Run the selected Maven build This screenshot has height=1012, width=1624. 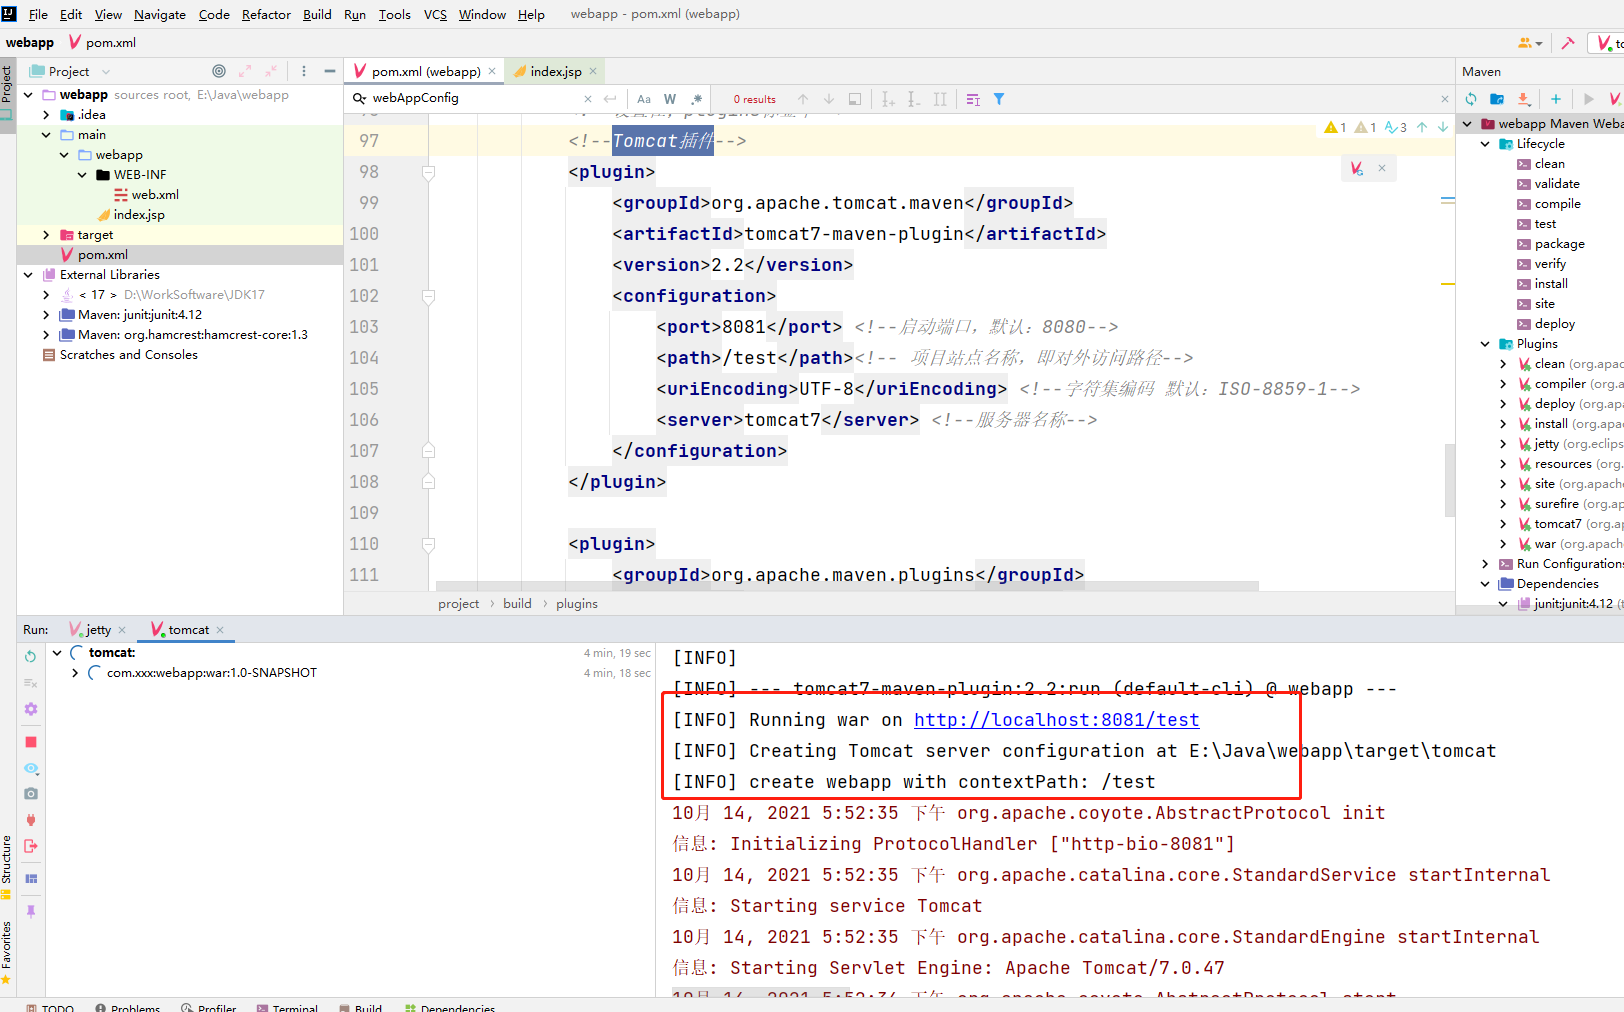pyautogui.click(x=1588, y=99)
